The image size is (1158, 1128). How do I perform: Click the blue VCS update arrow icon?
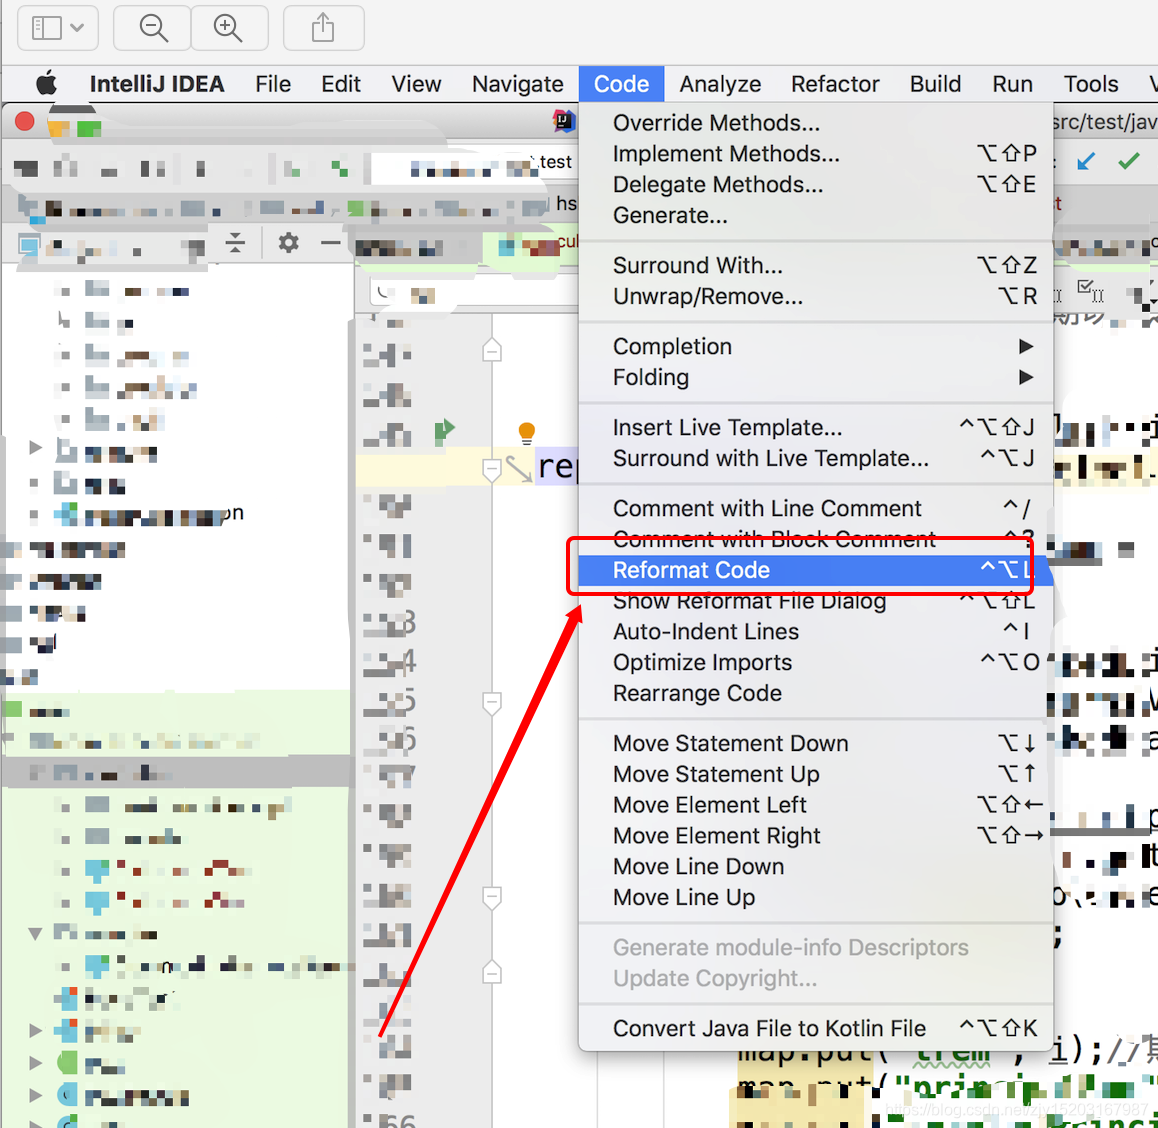[1086, 161]
